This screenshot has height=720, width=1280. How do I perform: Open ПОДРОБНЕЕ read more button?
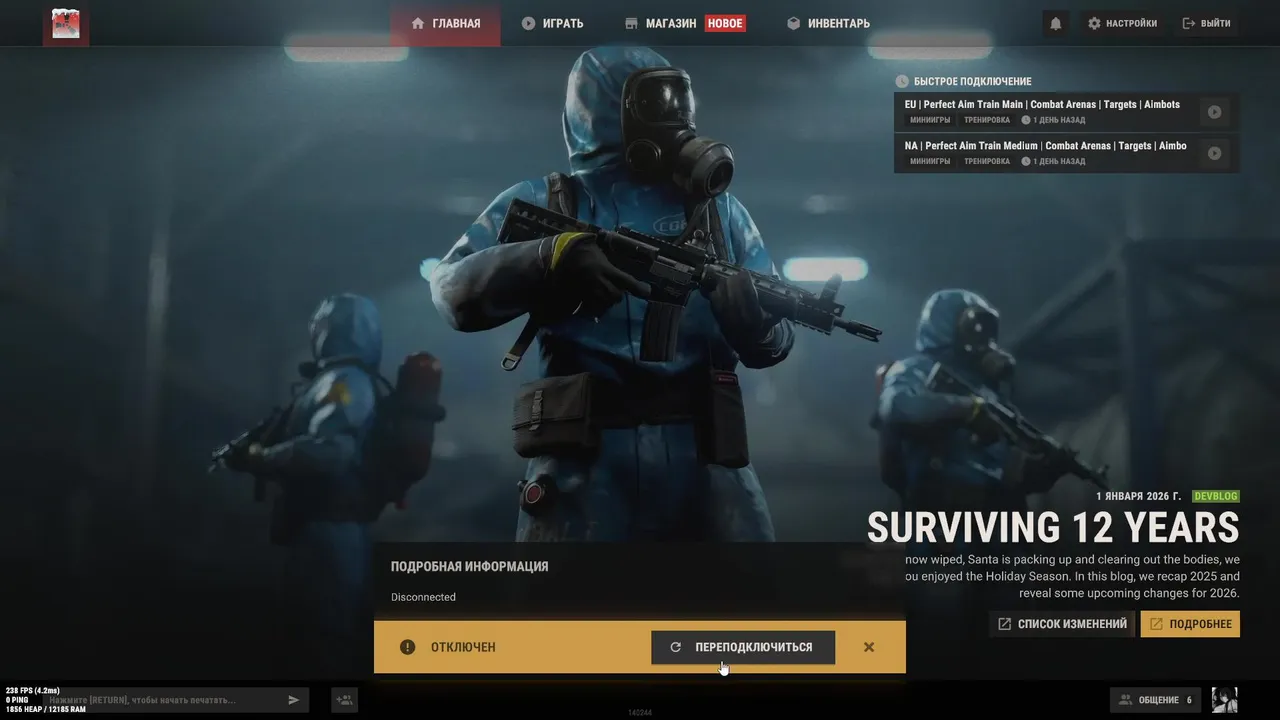tap(1190, 624)
